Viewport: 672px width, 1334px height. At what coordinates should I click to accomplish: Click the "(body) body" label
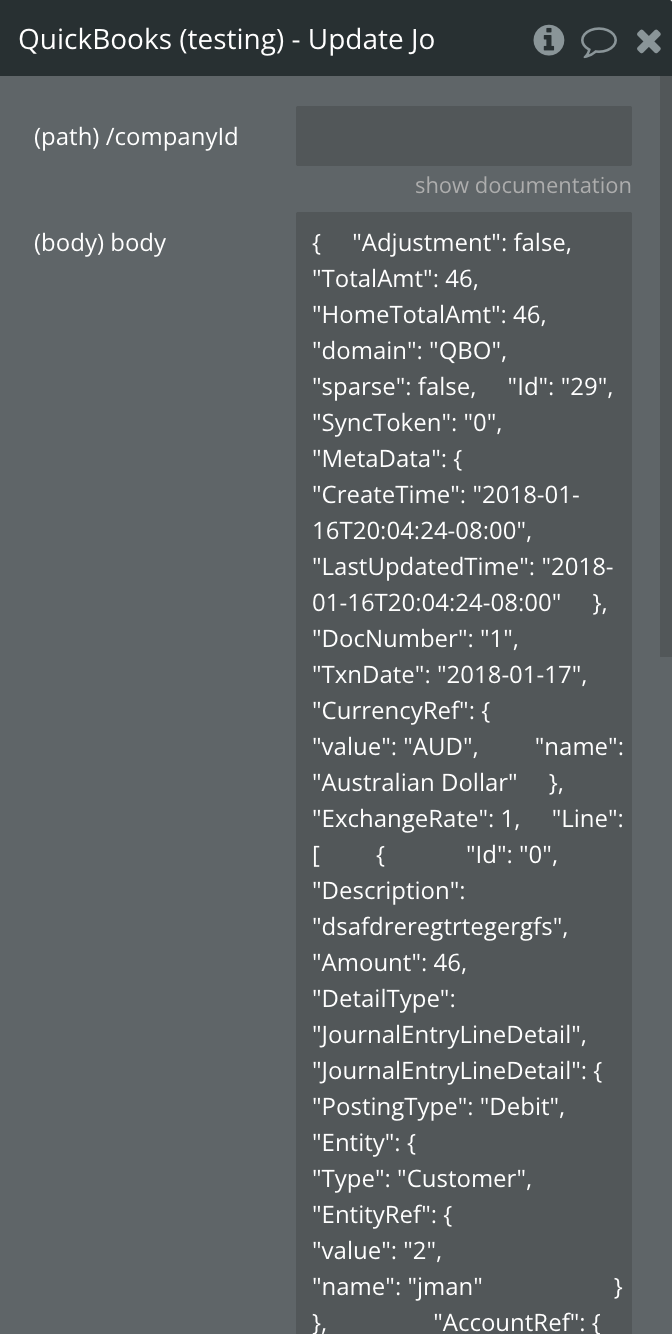pos(100,243)
